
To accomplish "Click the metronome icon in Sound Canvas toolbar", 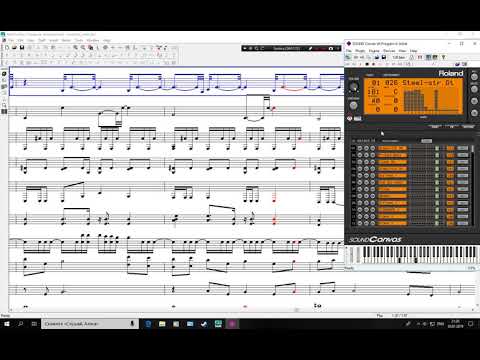I will point(412,57).
